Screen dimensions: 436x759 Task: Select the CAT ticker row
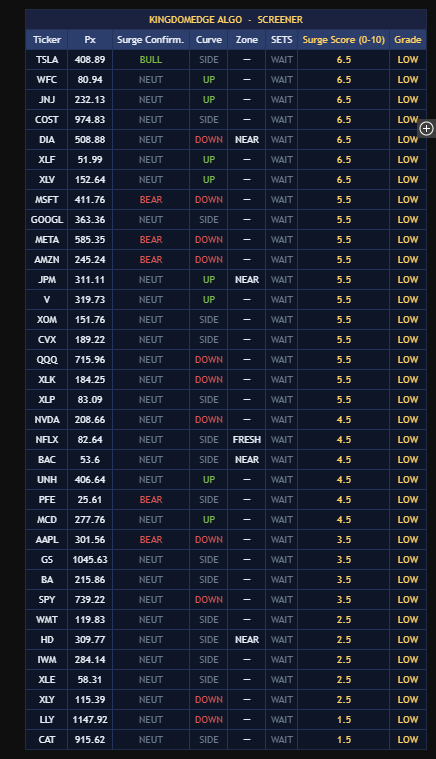(226, 740)
